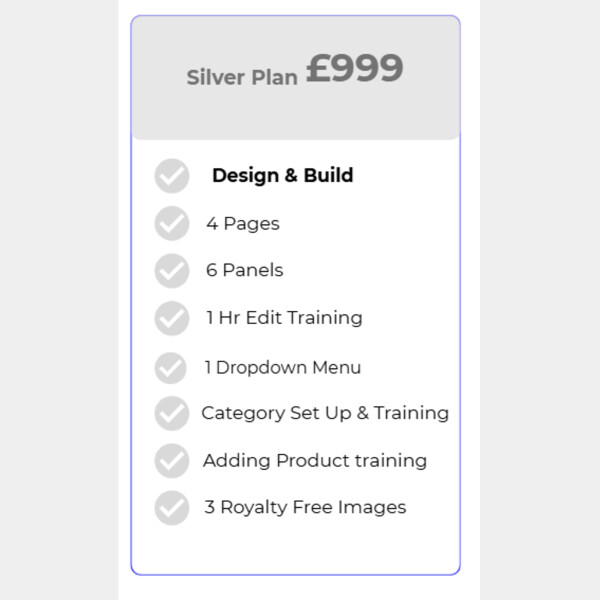Select the Design & Build heading
The width and height of the screenshot is (600, 600).
[283, 176]
